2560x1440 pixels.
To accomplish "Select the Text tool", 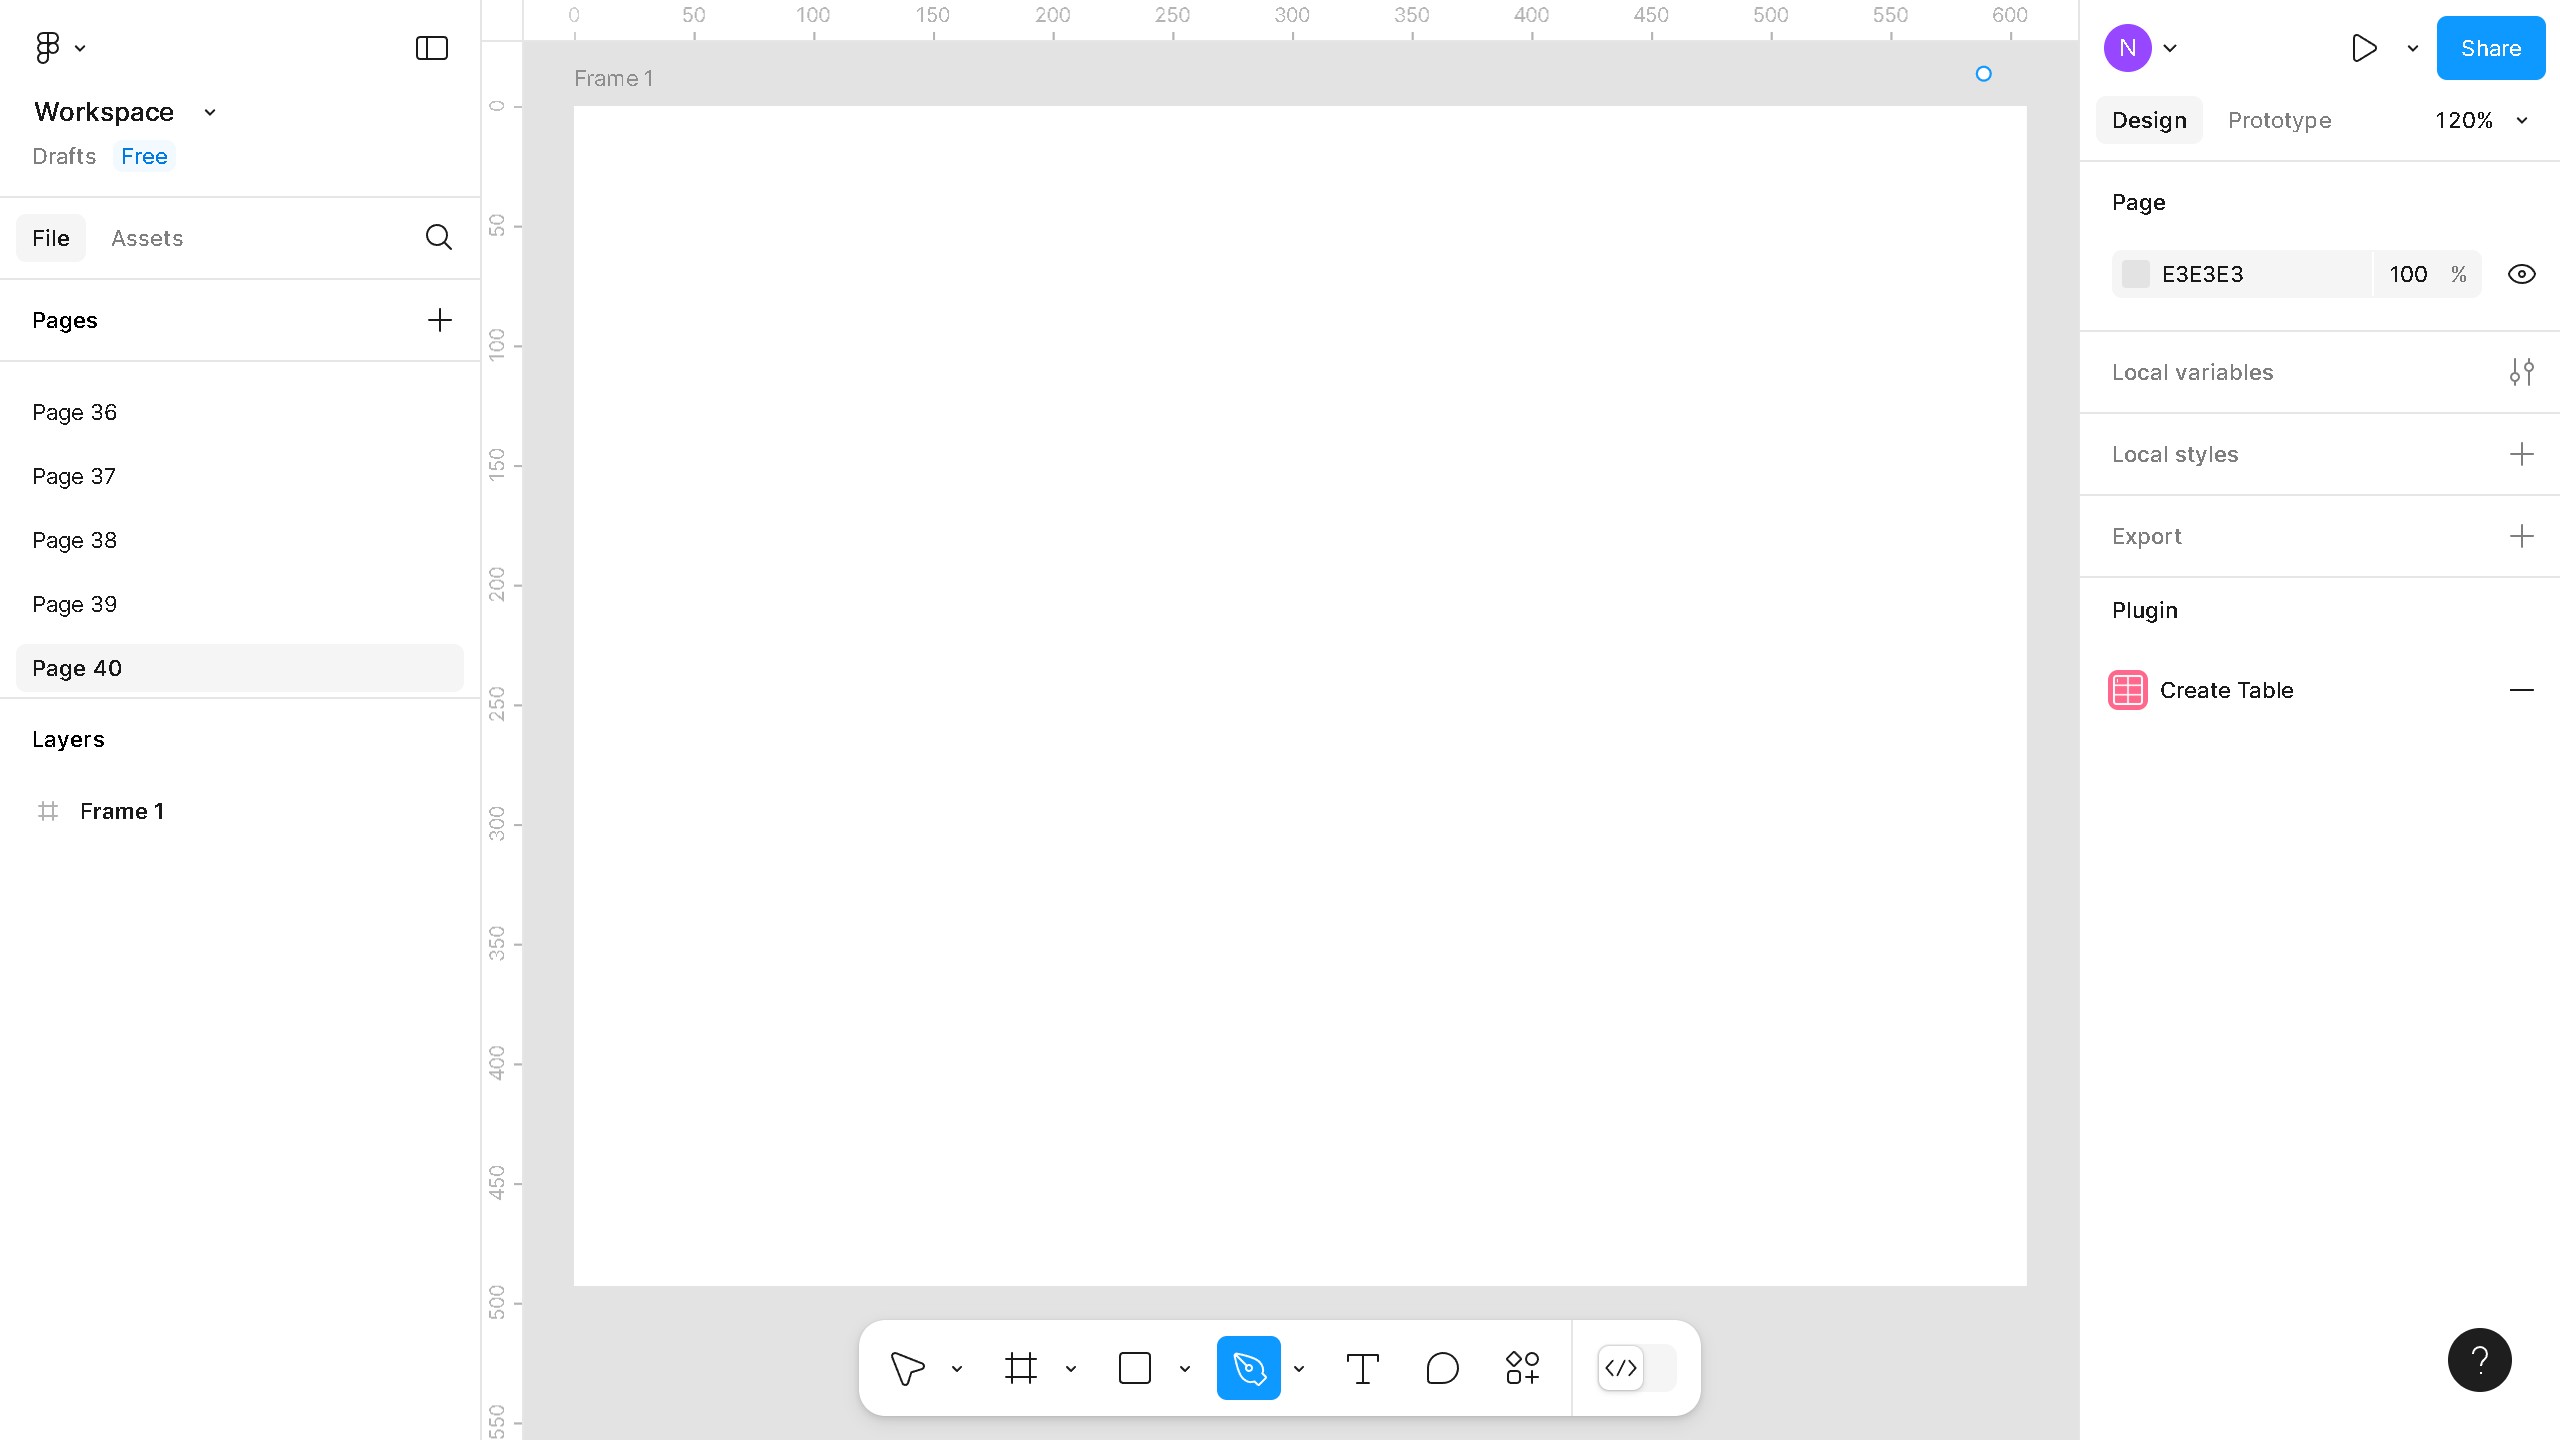I will [x=1362, y=1368].
